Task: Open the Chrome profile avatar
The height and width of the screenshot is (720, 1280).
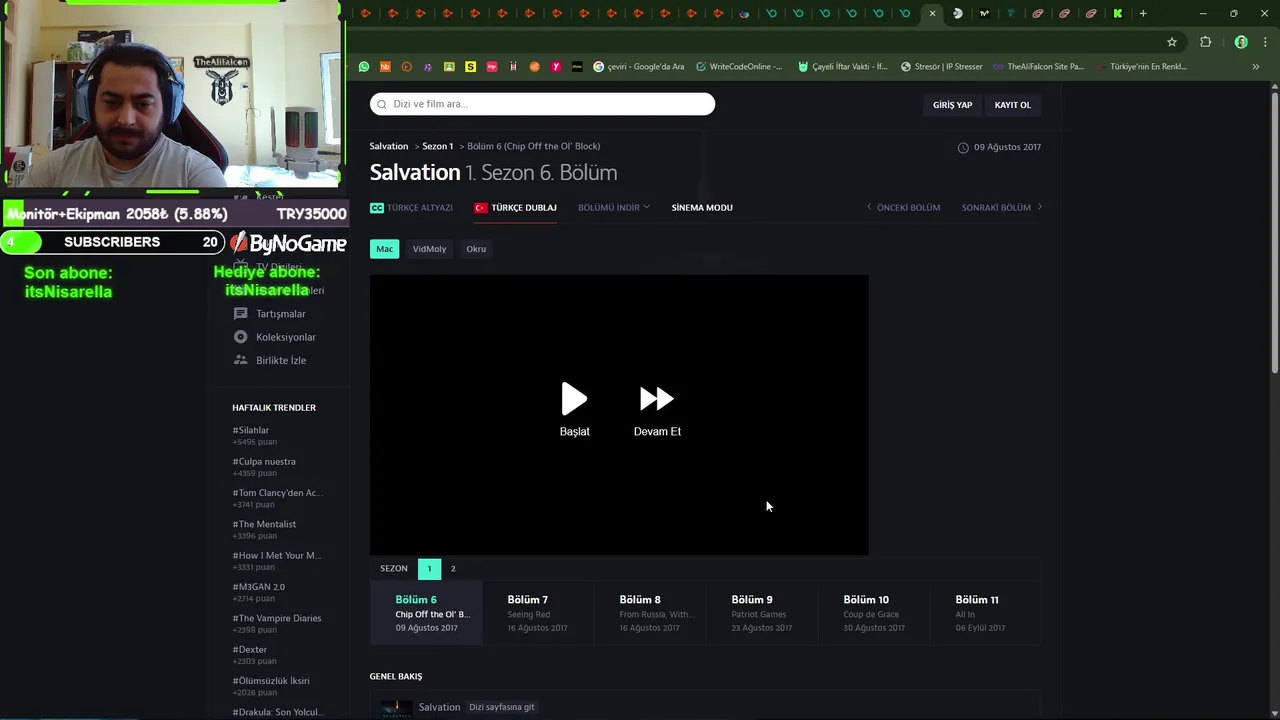Action: (1241, 42)
